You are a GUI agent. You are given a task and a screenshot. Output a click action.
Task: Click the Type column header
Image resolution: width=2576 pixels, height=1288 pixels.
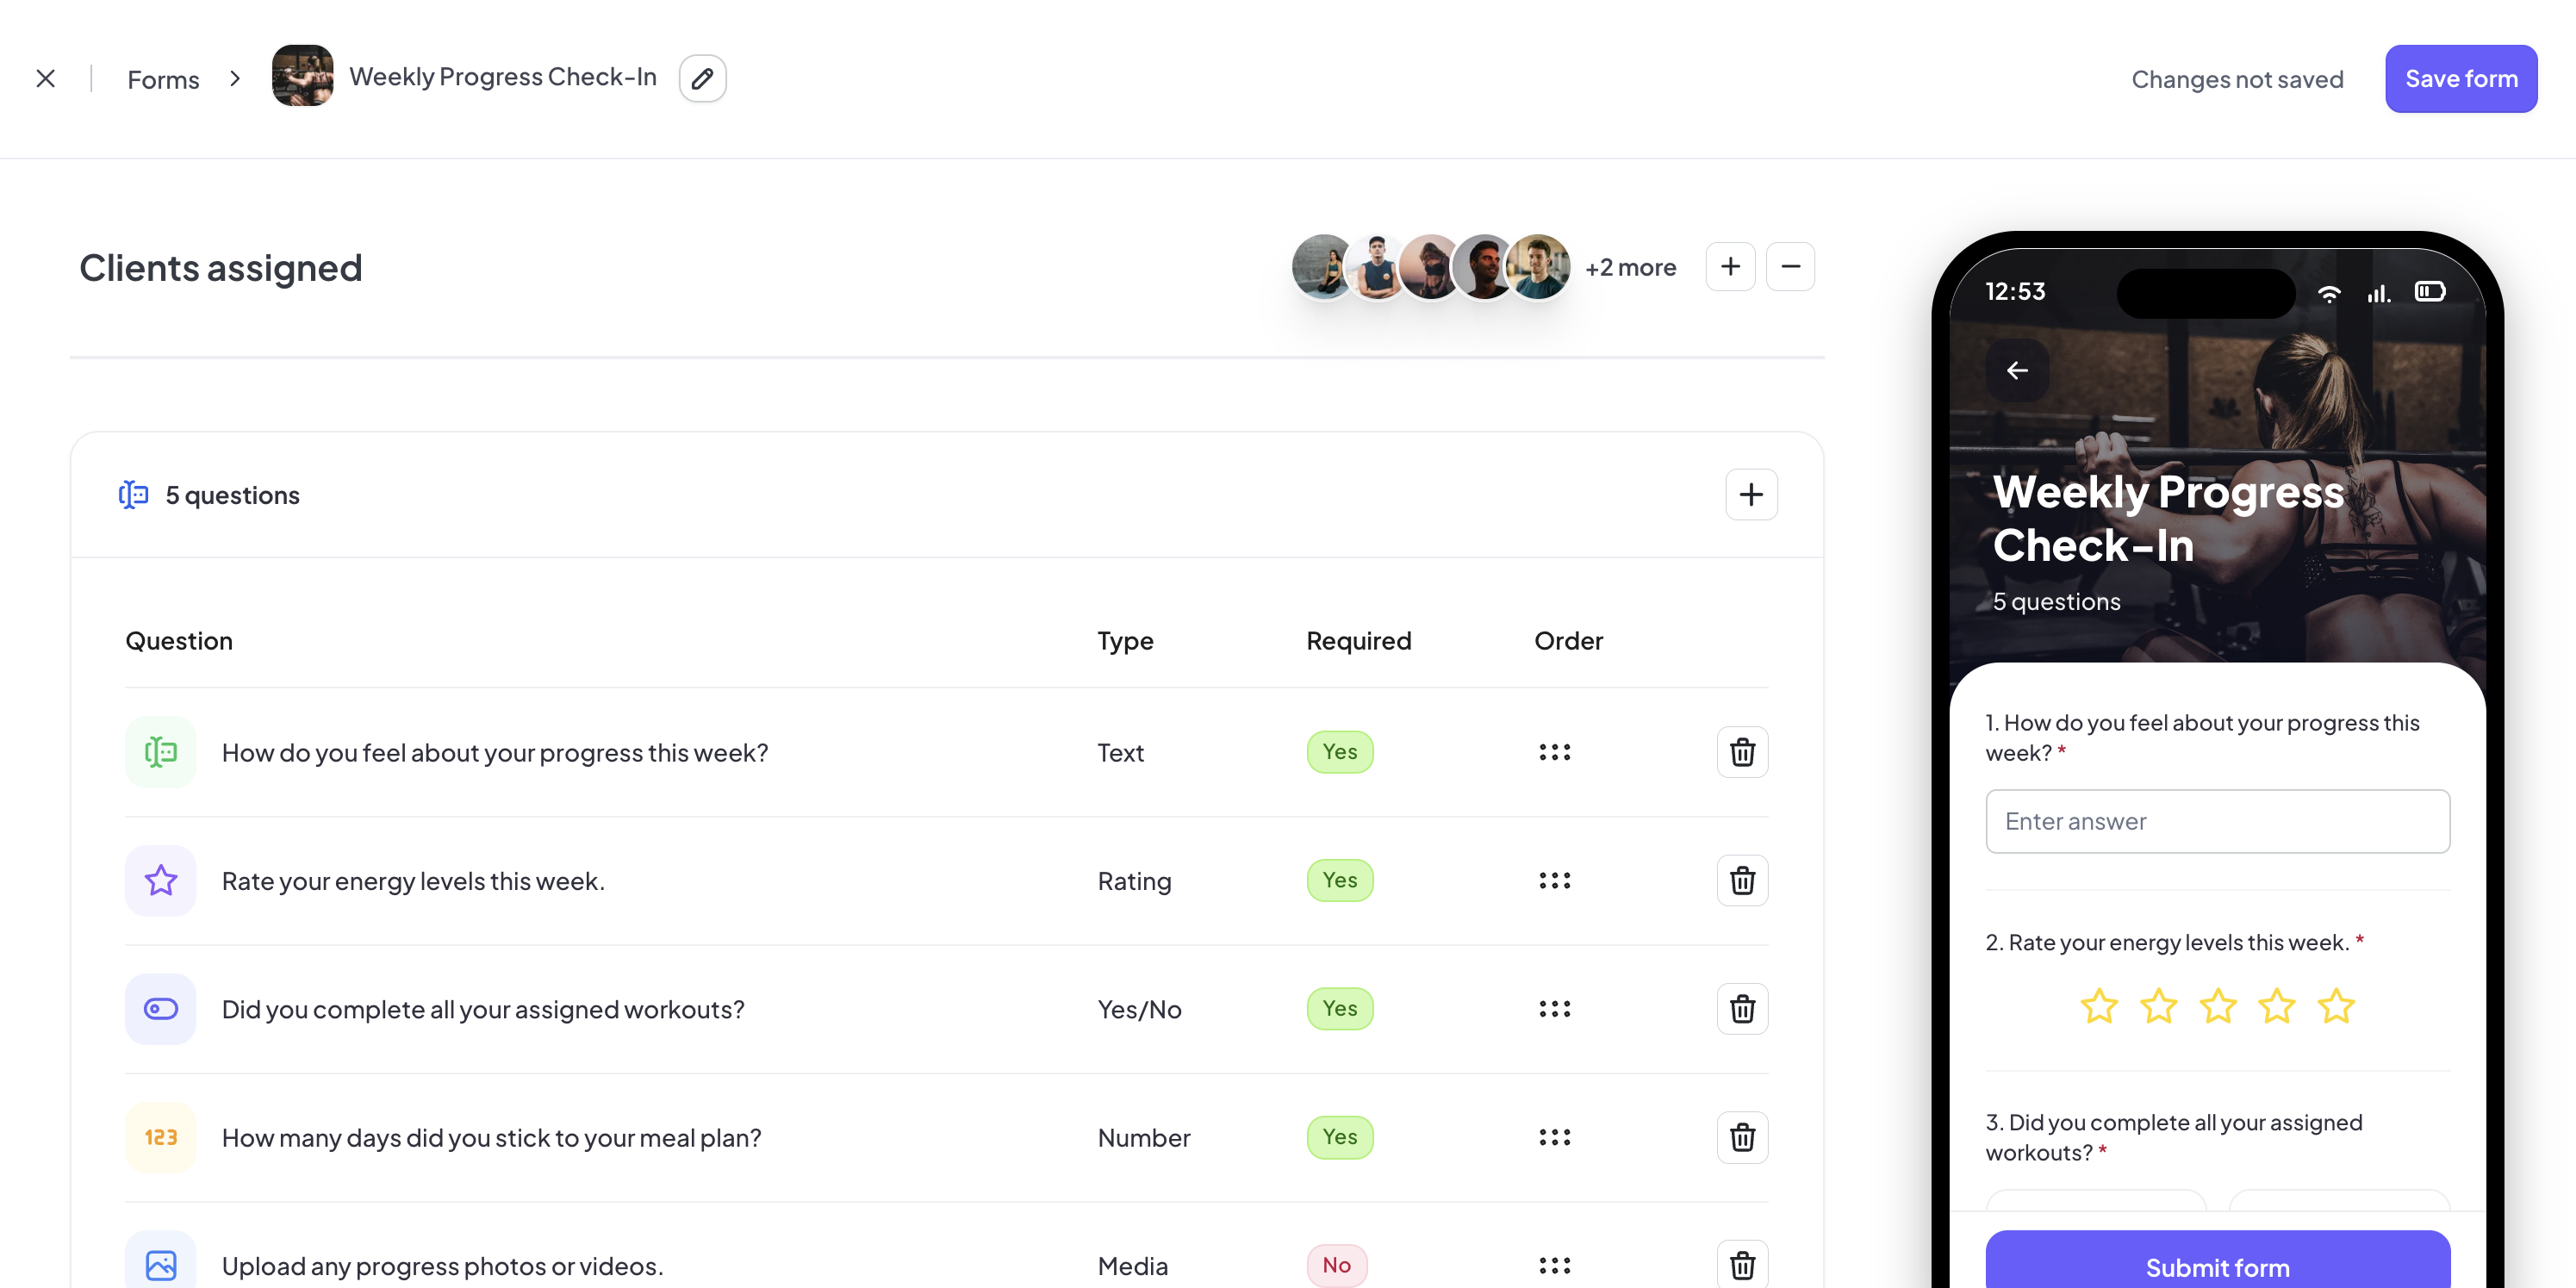(1125, 641)
